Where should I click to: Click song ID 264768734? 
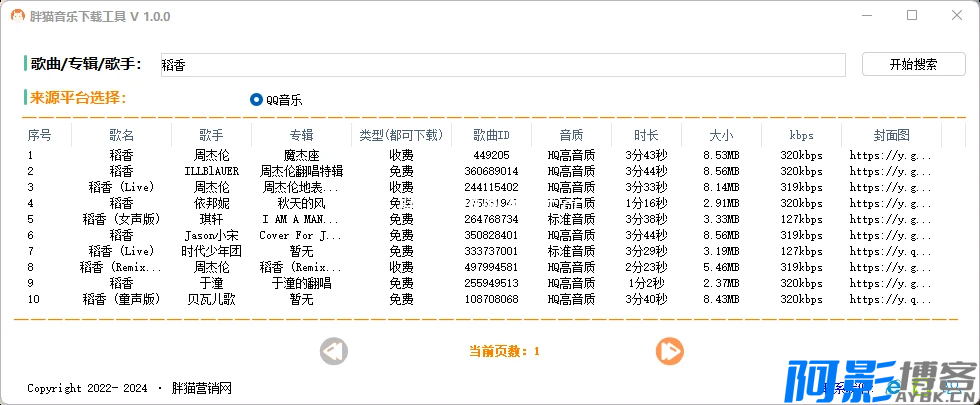491,219
